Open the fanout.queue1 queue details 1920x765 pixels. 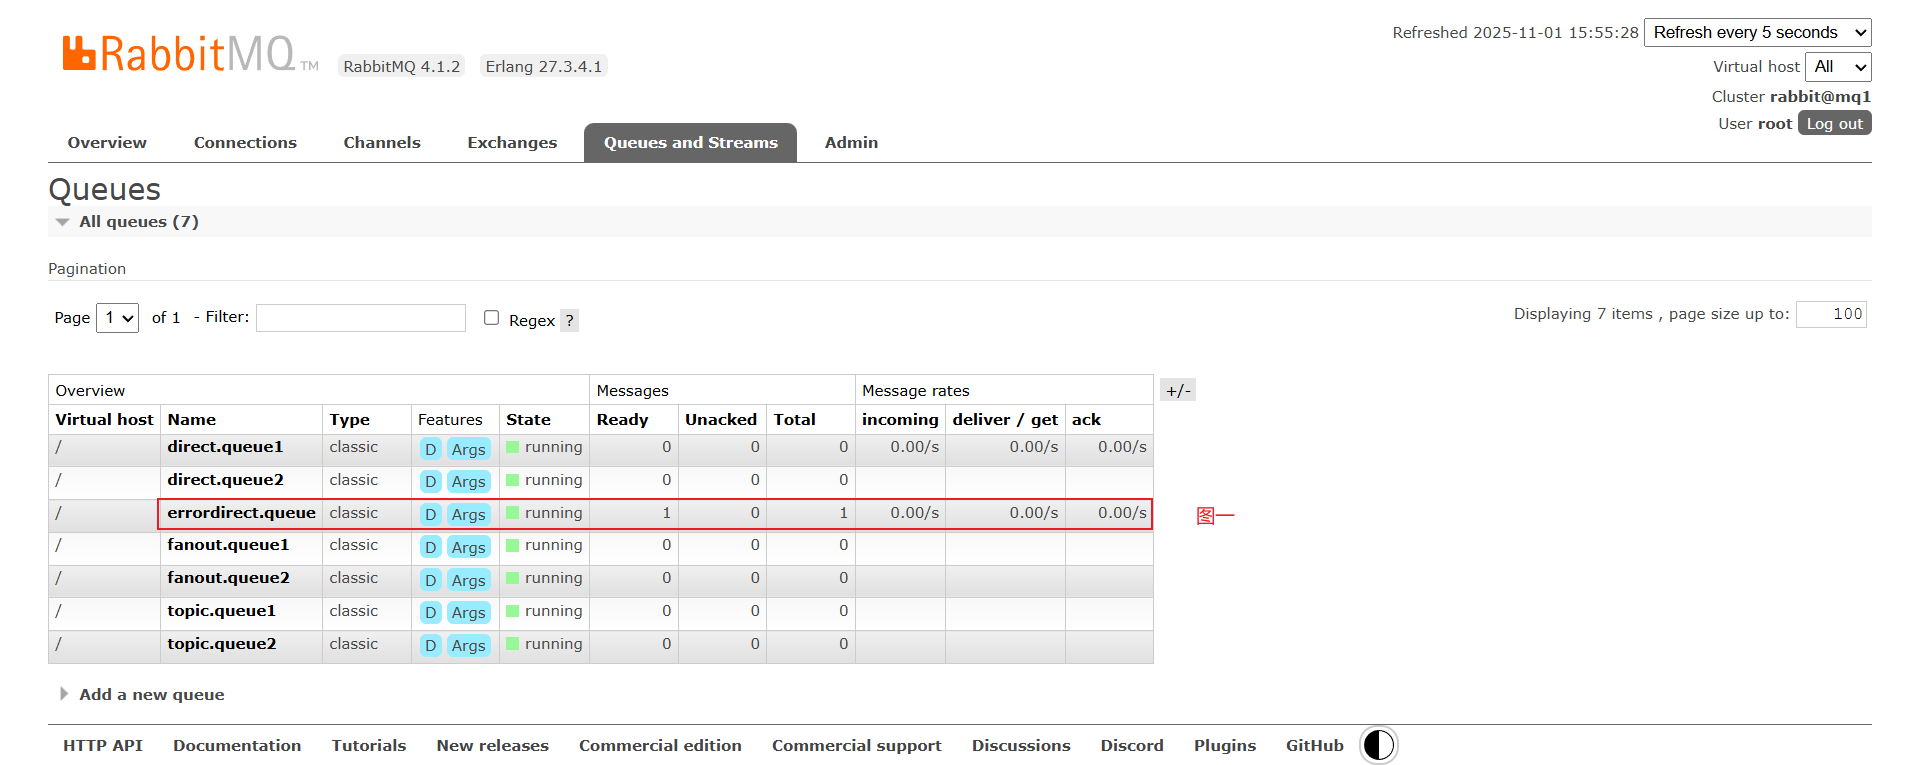[228, 545]
